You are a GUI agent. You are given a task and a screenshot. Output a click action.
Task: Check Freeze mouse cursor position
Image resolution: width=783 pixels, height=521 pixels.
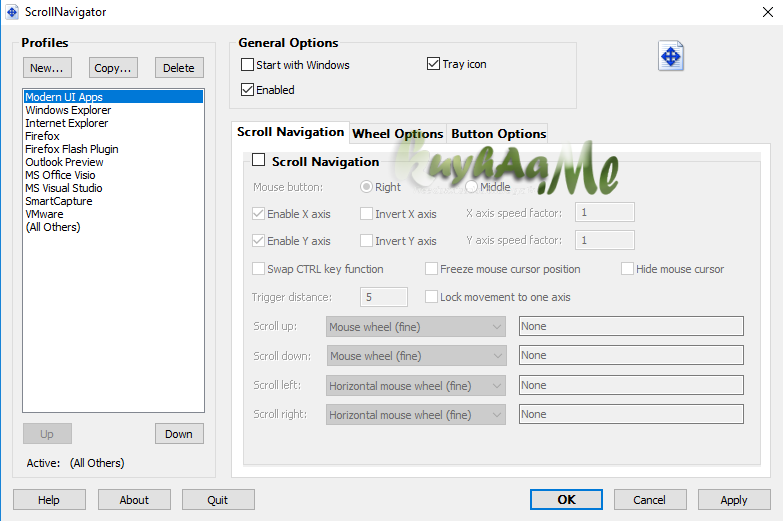tap(431, 269)
